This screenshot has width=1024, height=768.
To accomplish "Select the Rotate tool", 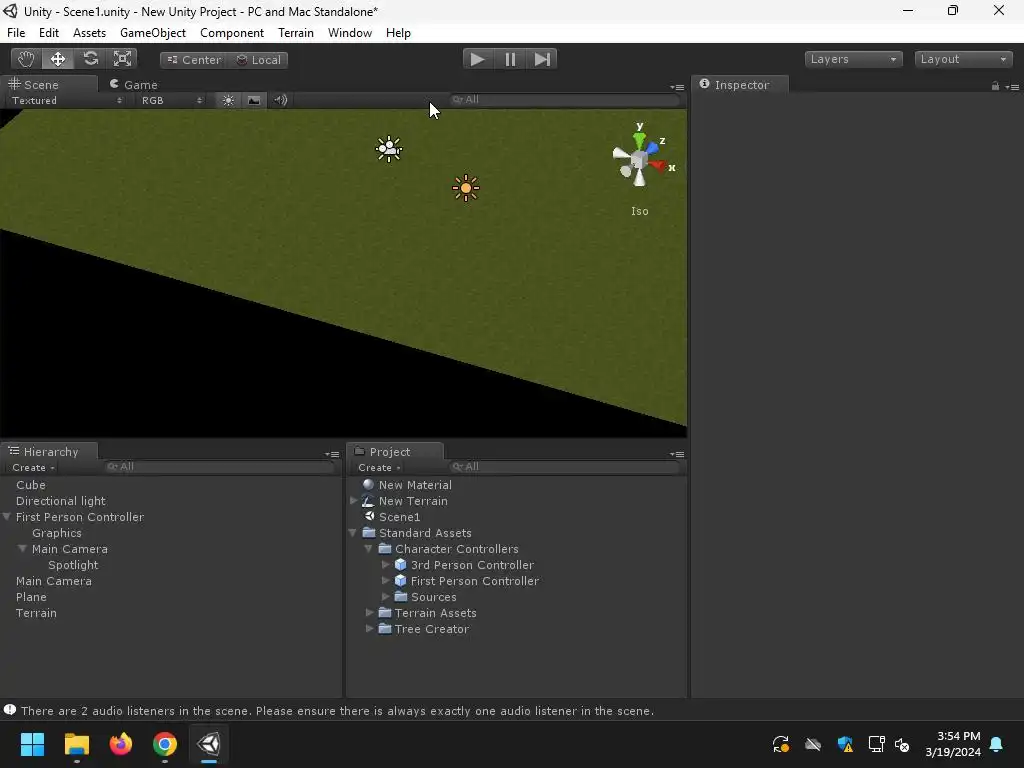I will point(90,59).
